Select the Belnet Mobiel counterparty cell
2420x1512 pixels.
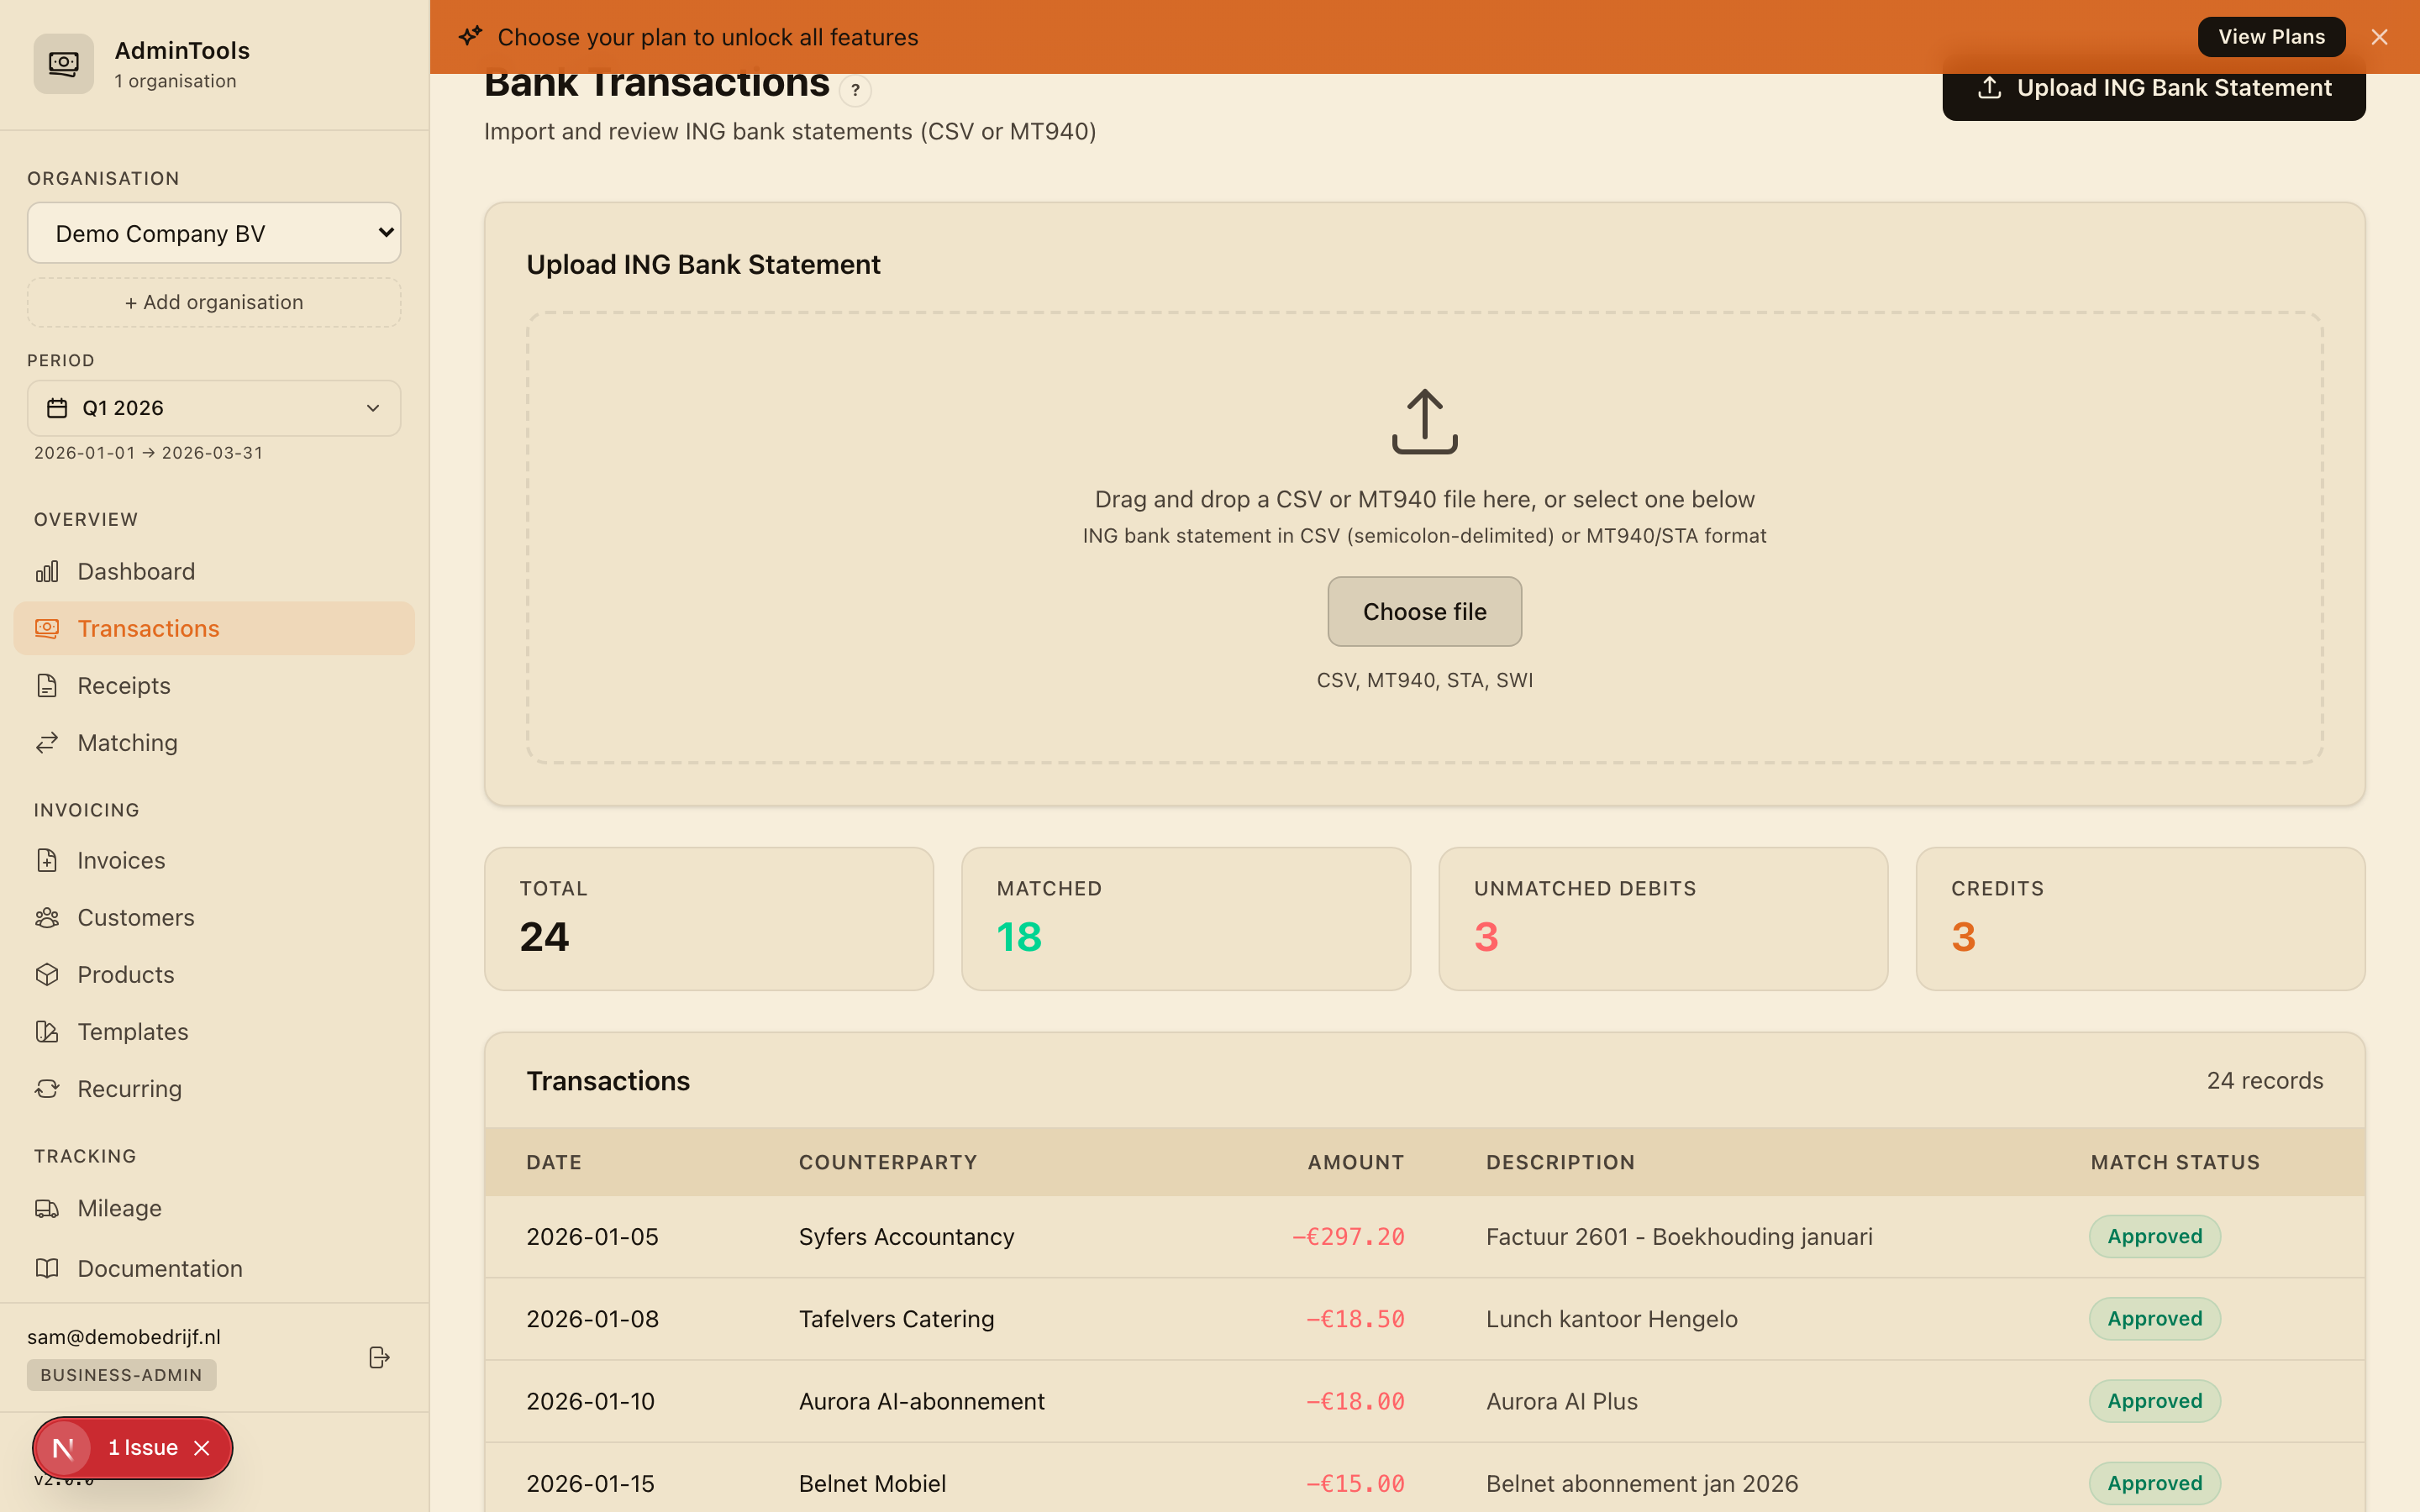tap(872, 1483)
